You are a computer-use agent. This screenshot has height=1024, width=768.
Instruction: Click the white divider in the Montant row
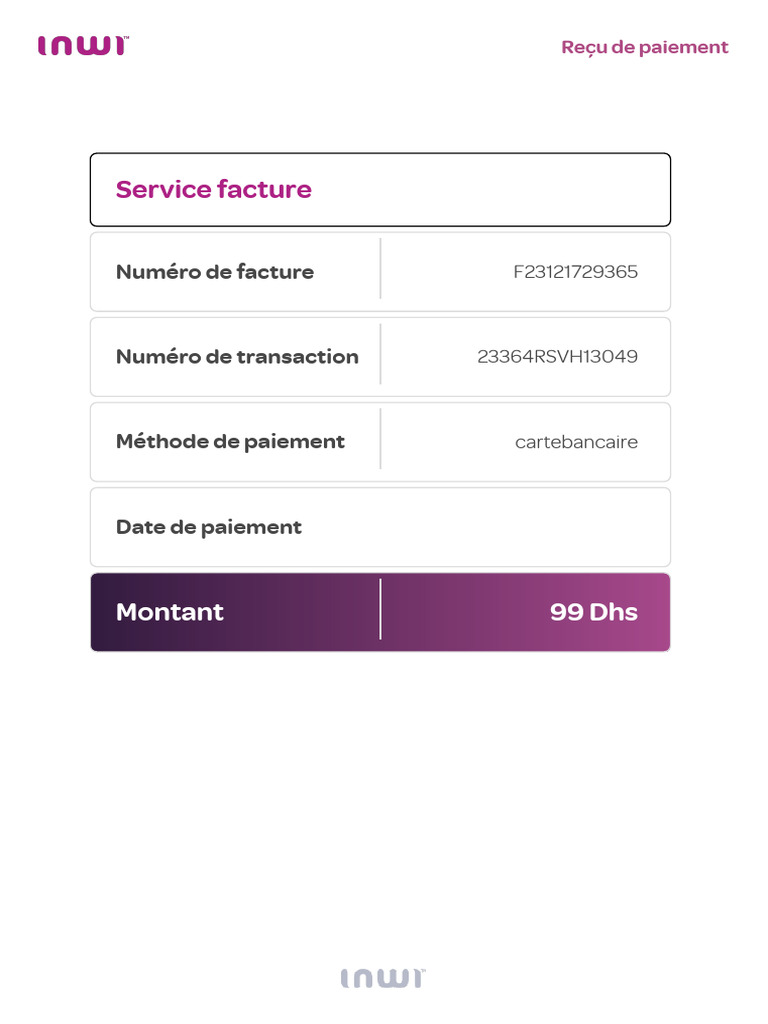tap(380, 609)
